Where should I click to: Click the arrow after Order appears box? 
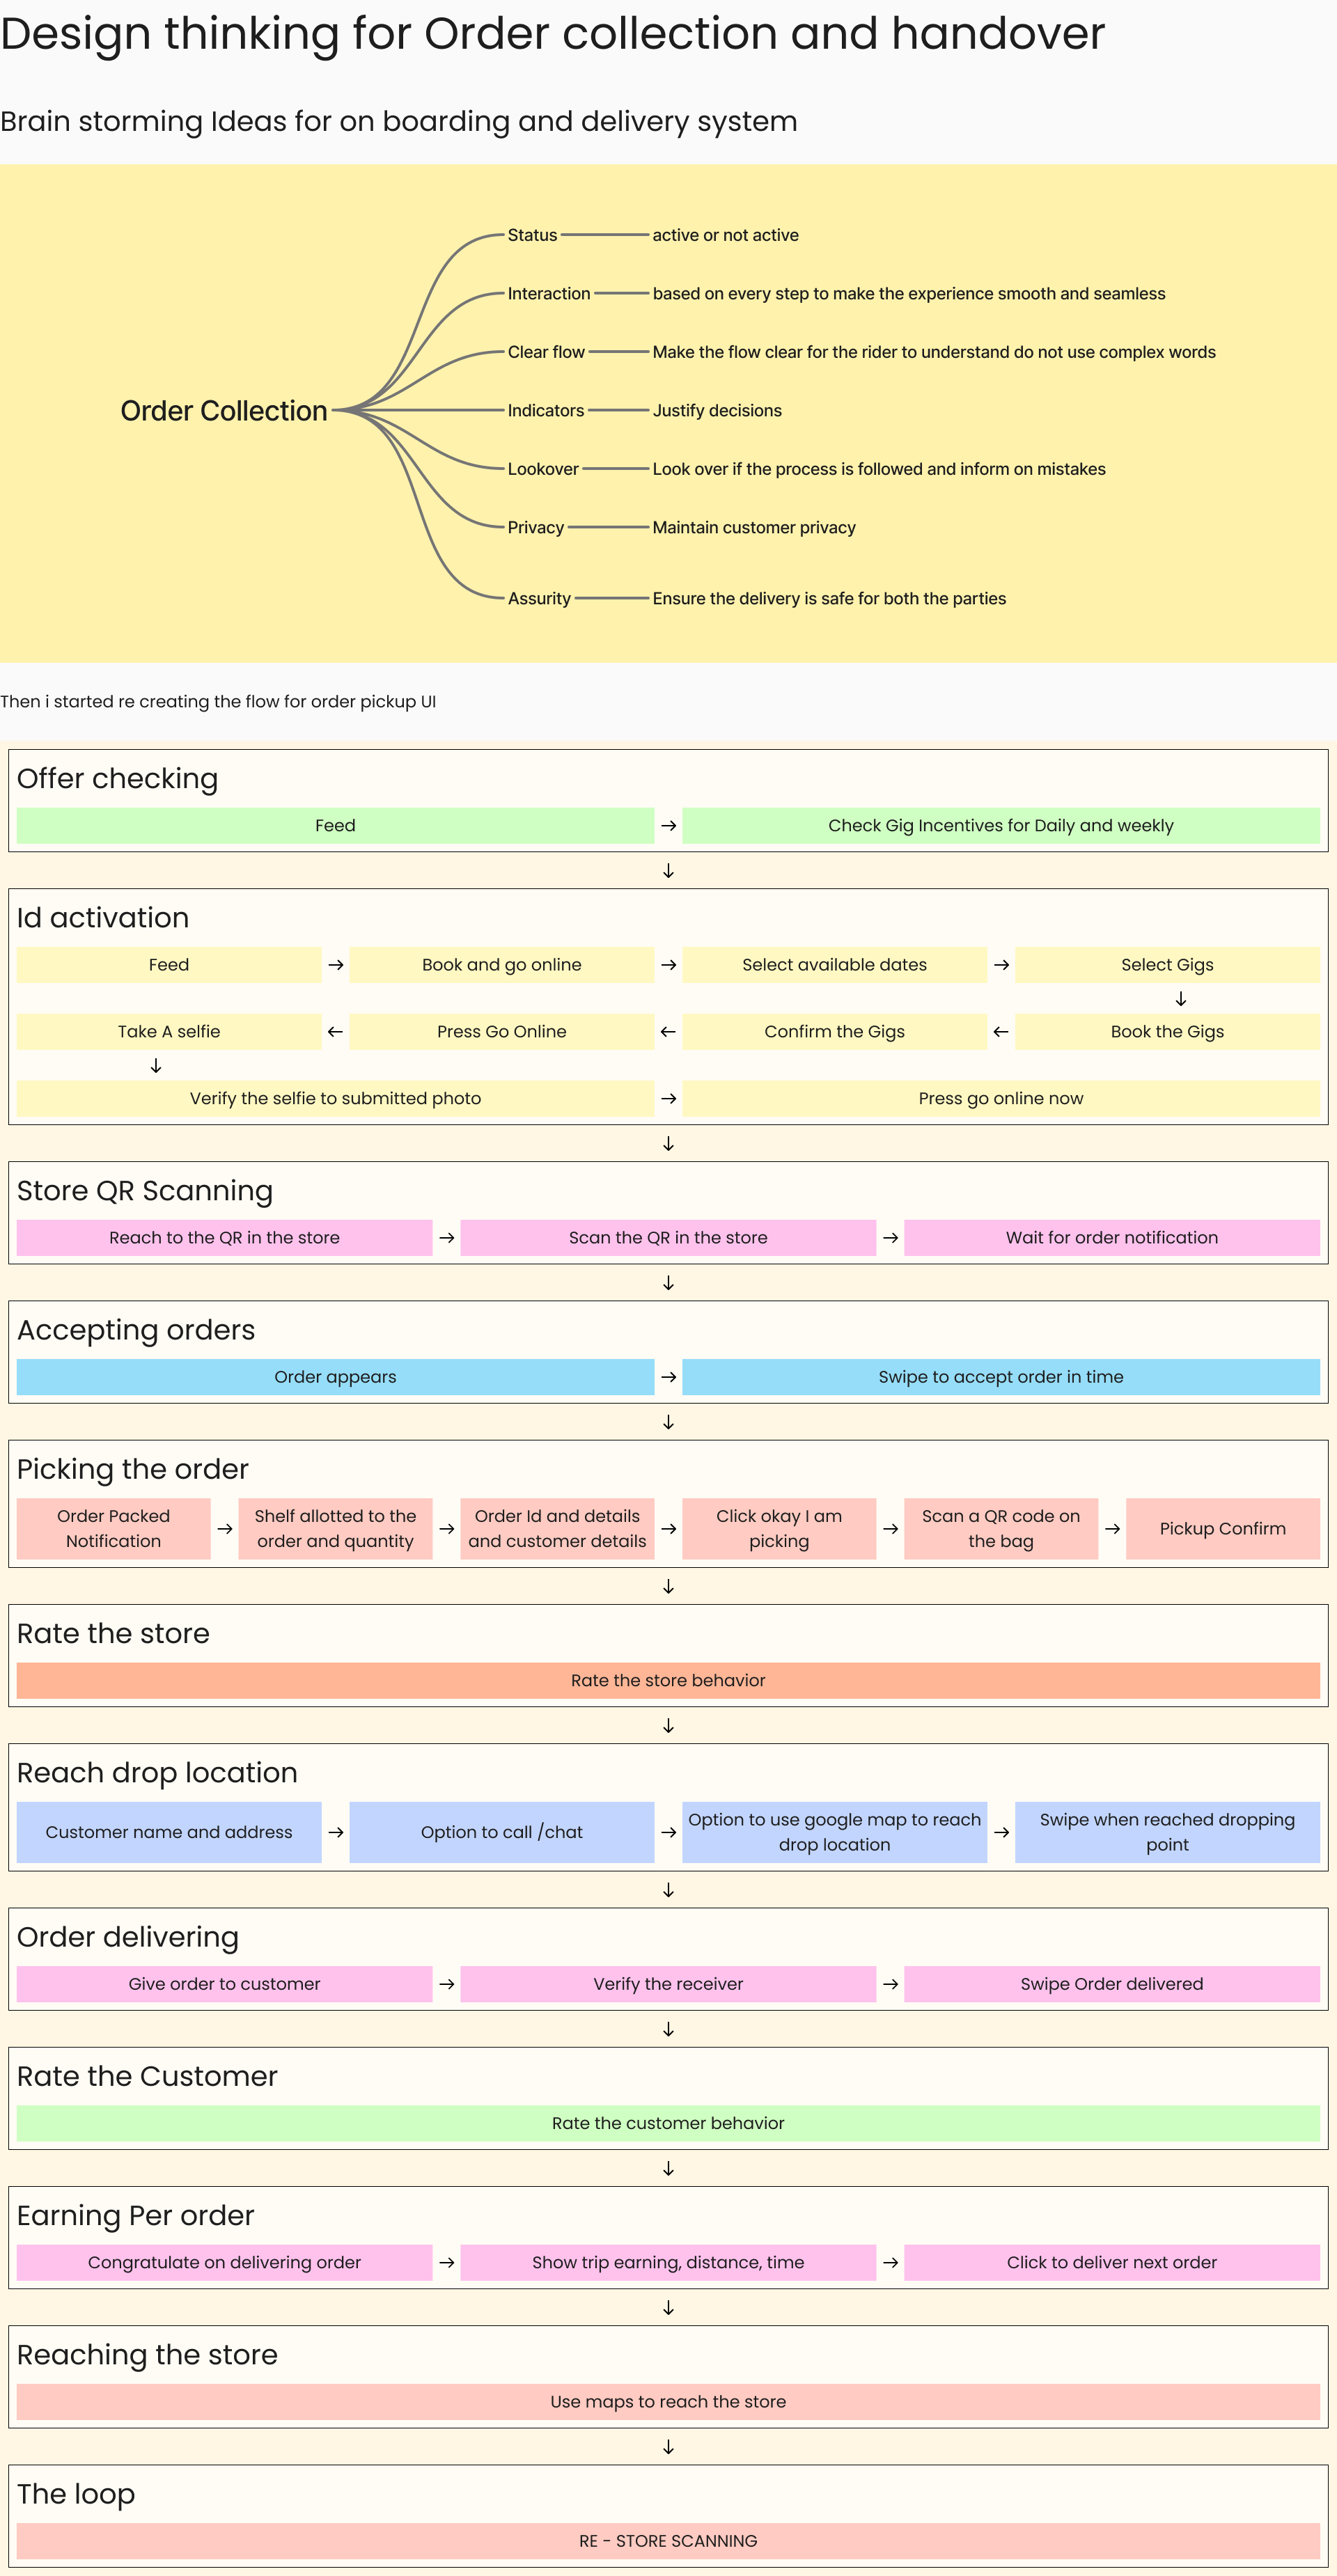668,1377
